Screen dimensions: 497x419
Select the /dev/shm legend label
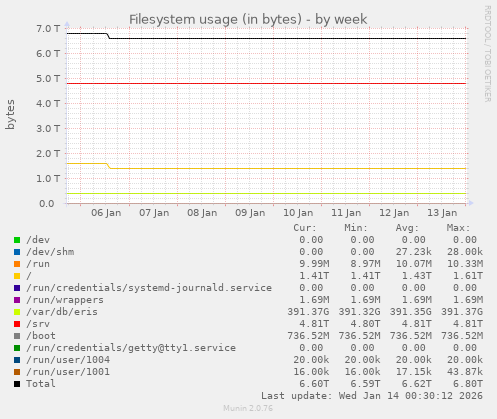pyautogui.click(x=50, y=252)
